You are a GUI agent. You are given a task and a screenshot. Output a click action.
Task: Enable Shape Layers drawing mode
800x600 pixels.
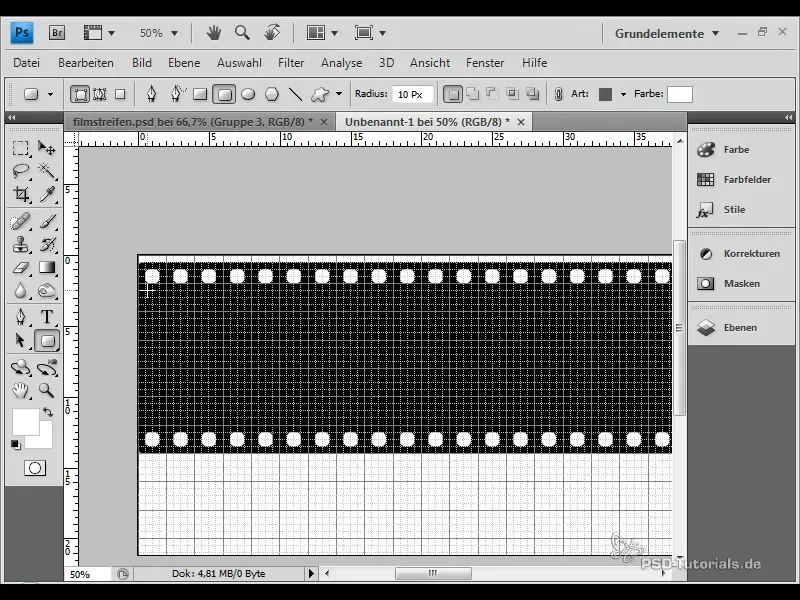80,94
